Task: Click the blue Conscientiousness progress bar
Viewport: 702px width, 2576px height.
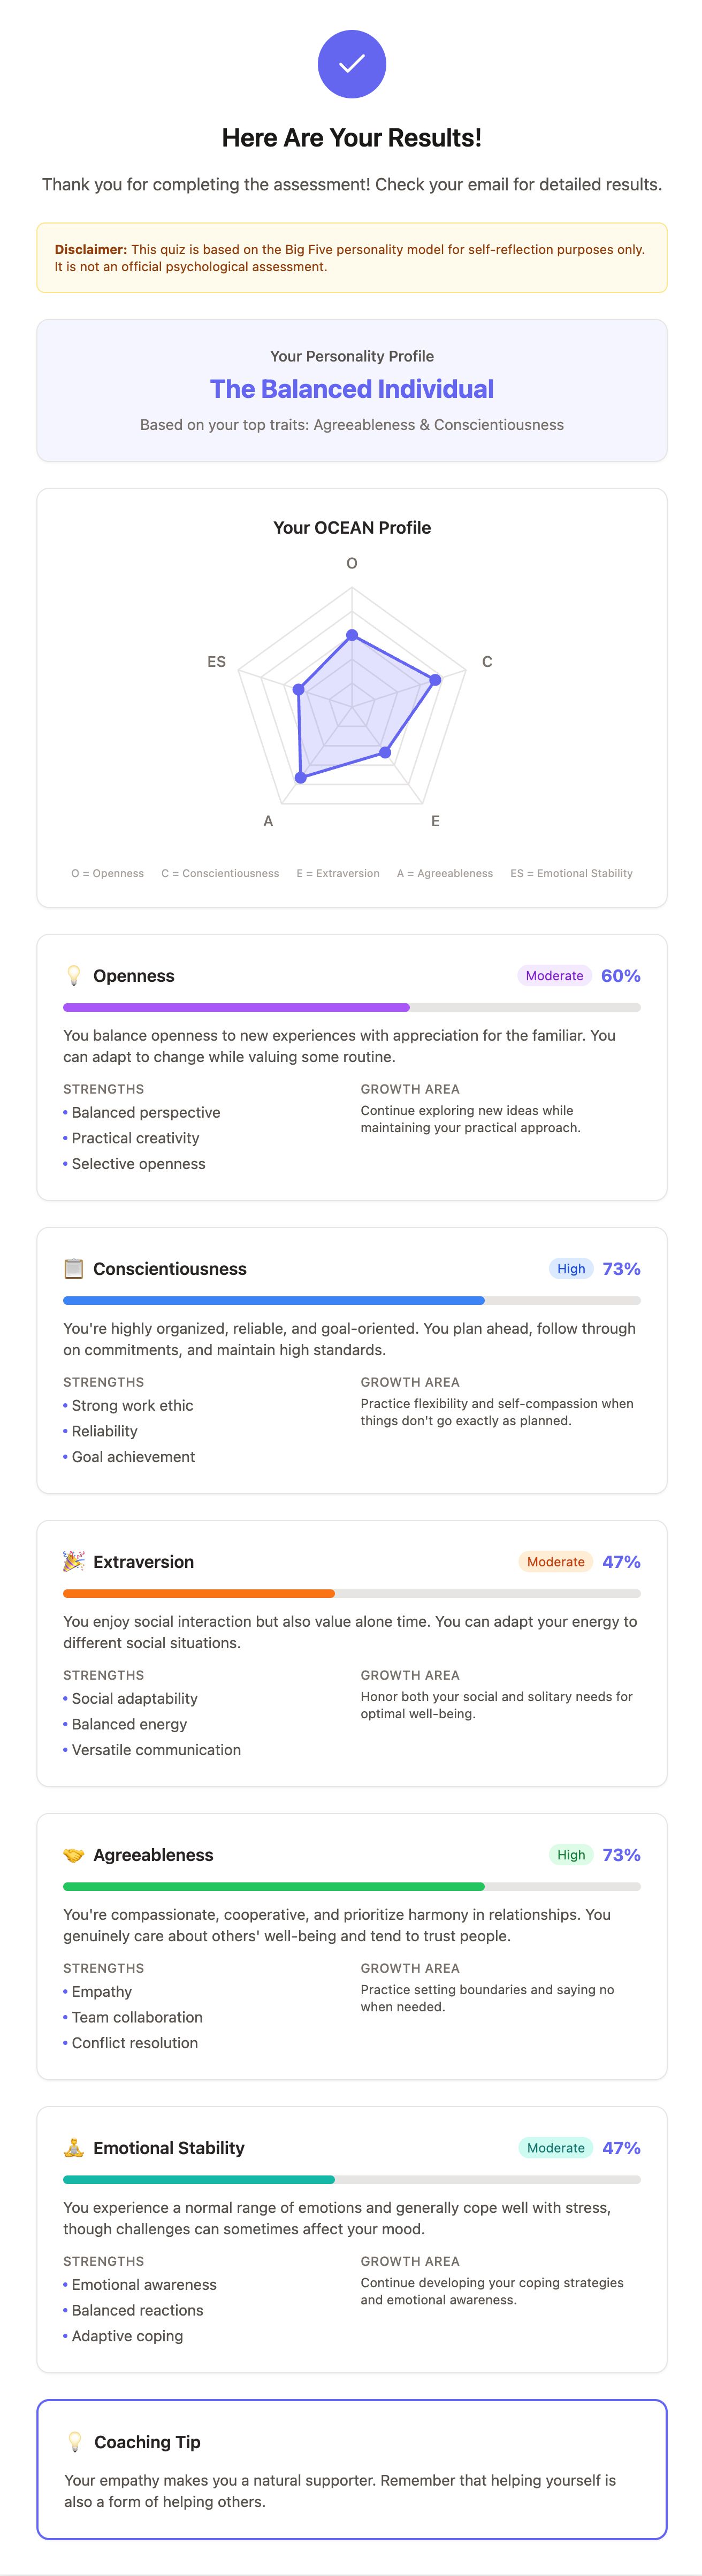Action: point(274,1300)
